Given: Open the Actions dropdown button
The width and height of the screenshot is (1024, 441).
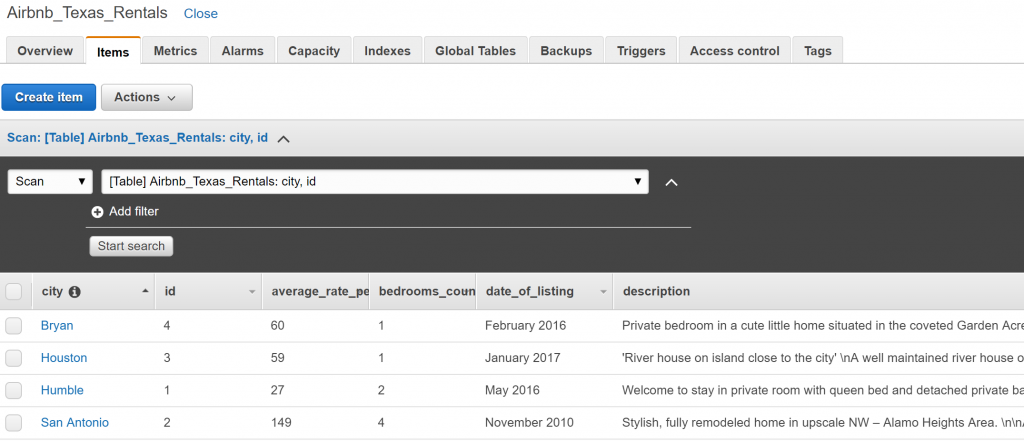Looking at the screenshot, I should pyautogui.click(x=146, y=97).
